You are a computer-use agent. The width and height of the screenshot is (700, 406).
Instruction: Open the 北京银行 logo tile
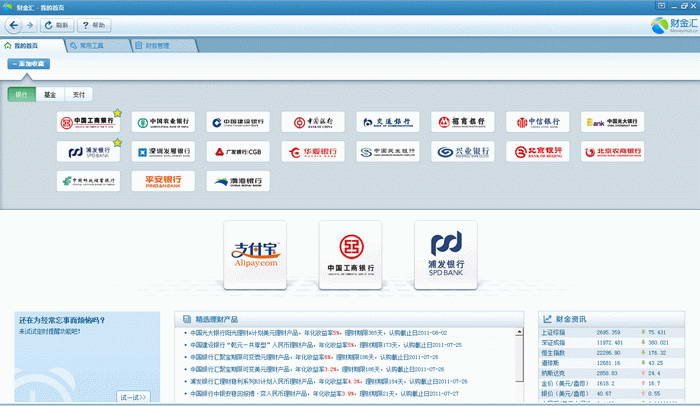point(538,152)
